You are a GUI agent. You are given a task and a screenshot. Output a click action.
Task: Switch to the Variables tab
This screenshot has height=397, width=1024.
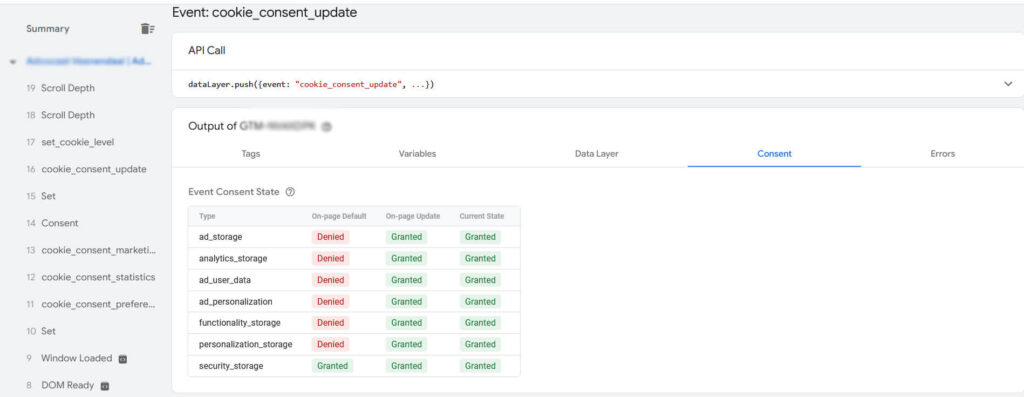coord(417,154)
